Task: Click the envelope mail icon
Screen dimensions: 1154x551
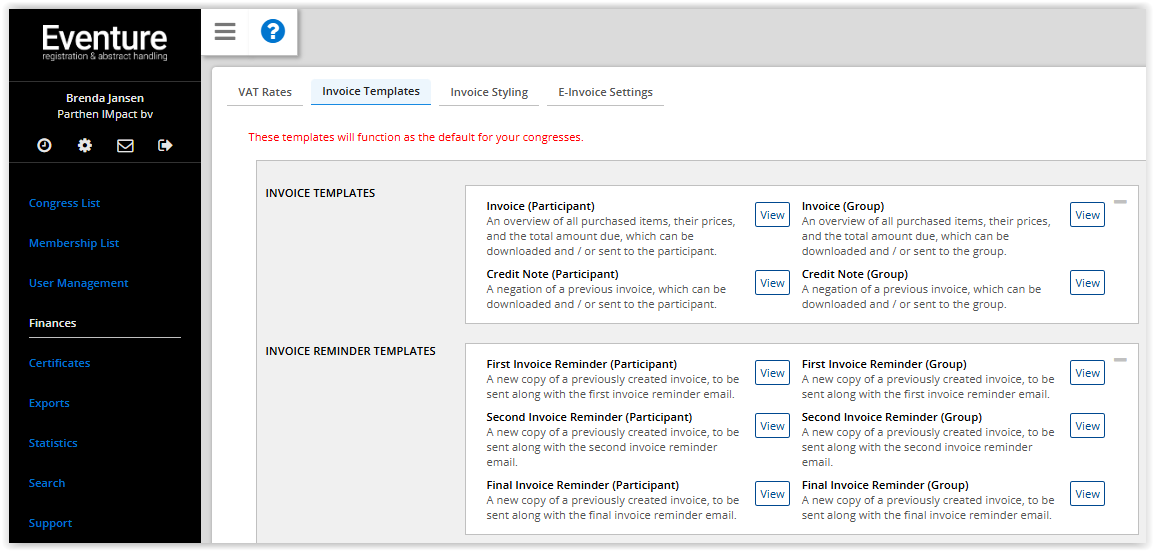Action: (125, 145)
